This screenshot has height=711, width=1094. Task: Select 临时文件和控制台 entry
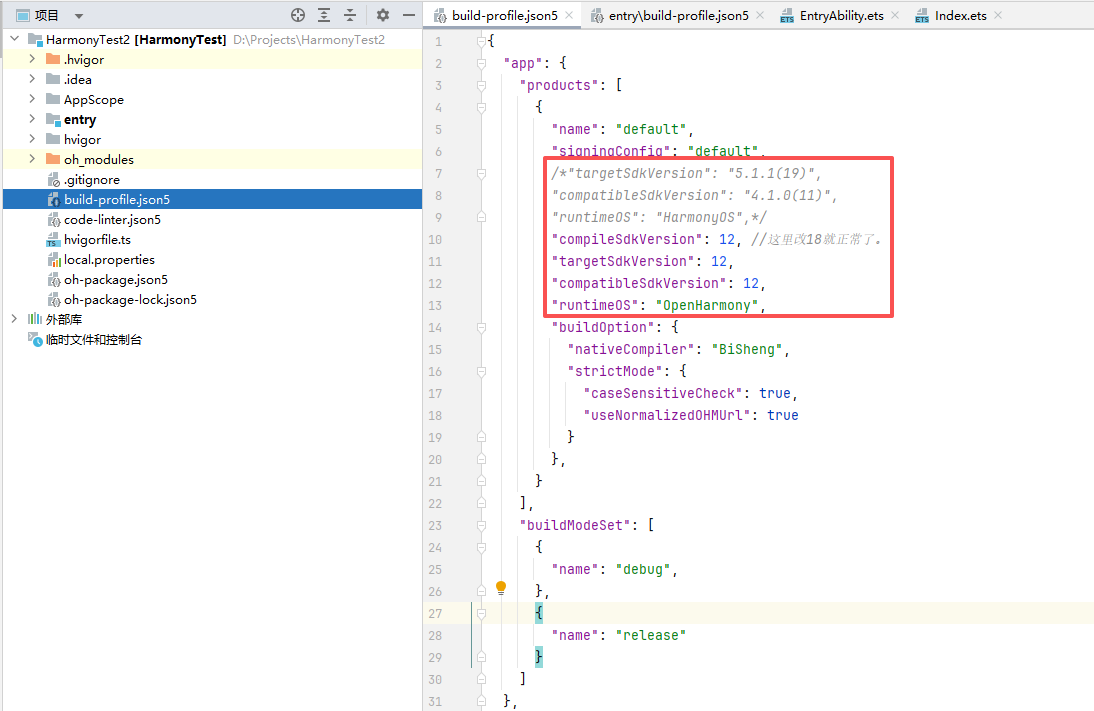pos(93,340)
